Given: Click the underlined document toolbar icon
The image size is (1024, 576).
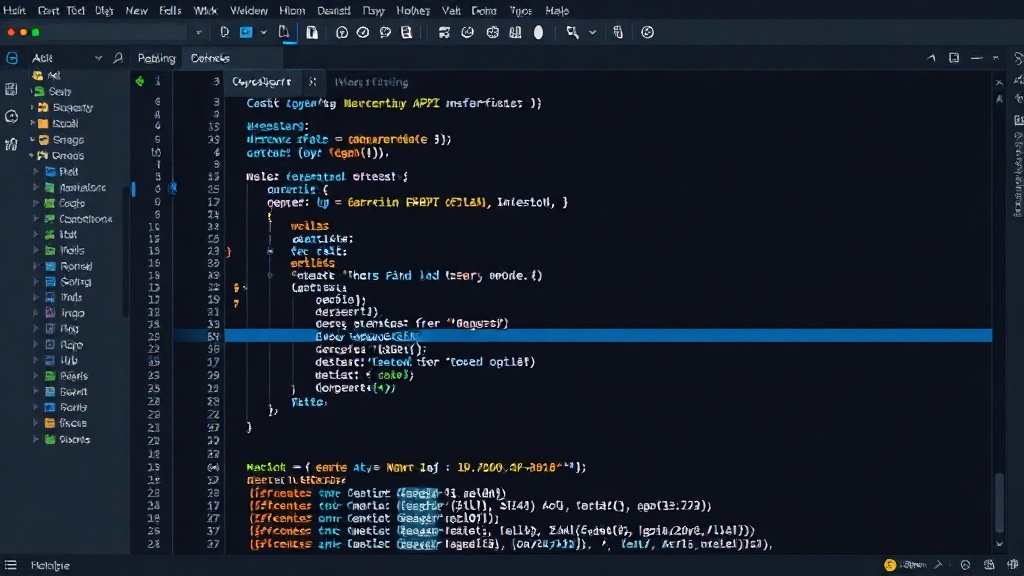Looking at the screenshot, I should [x=284, y=33].
